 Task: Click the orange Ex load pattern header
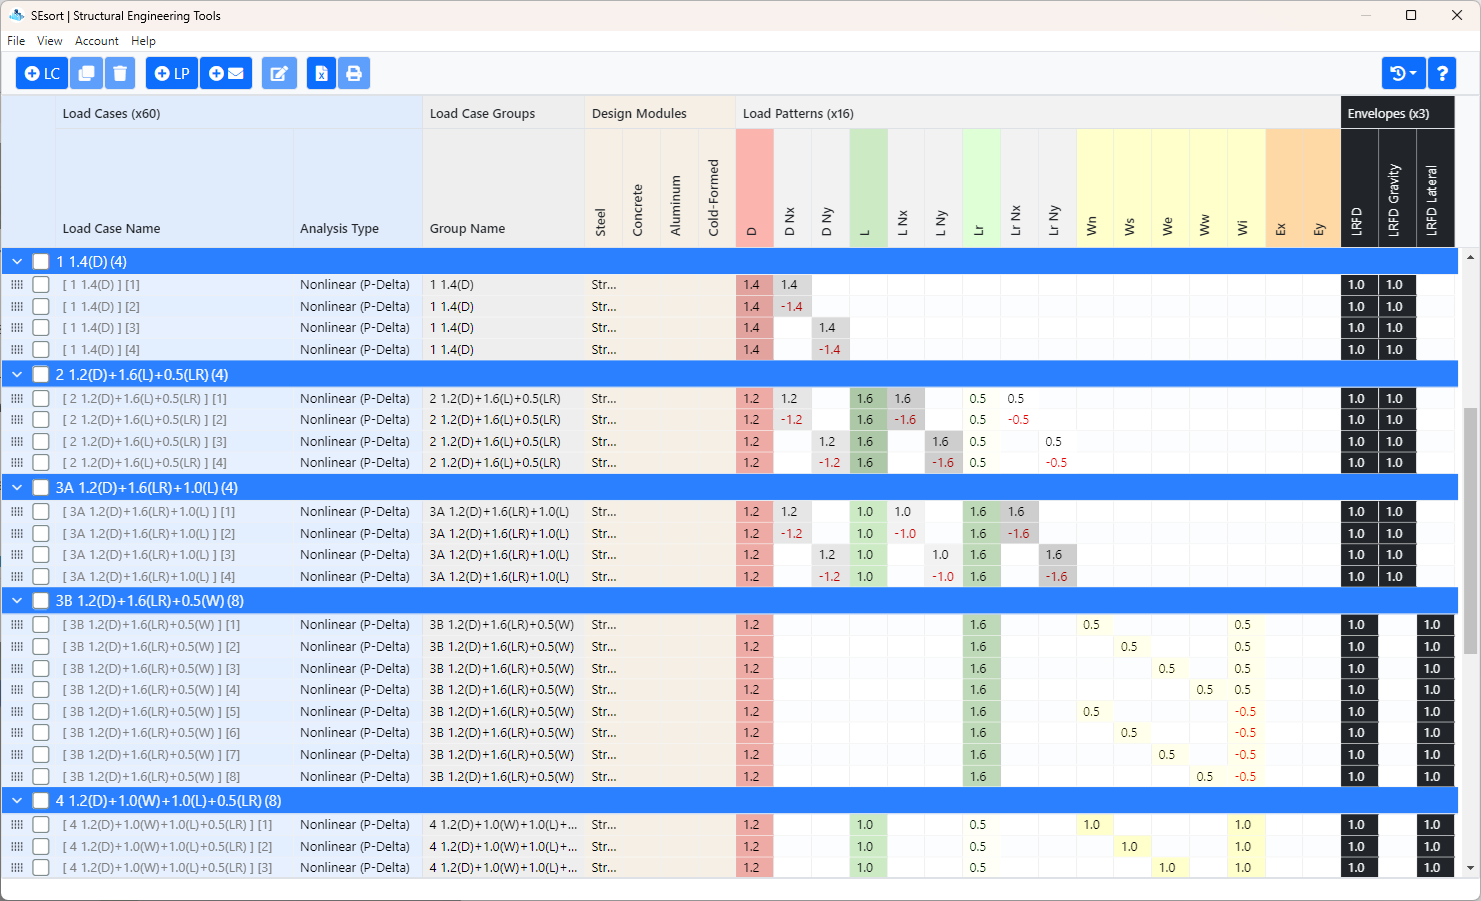click(1284, 188)
